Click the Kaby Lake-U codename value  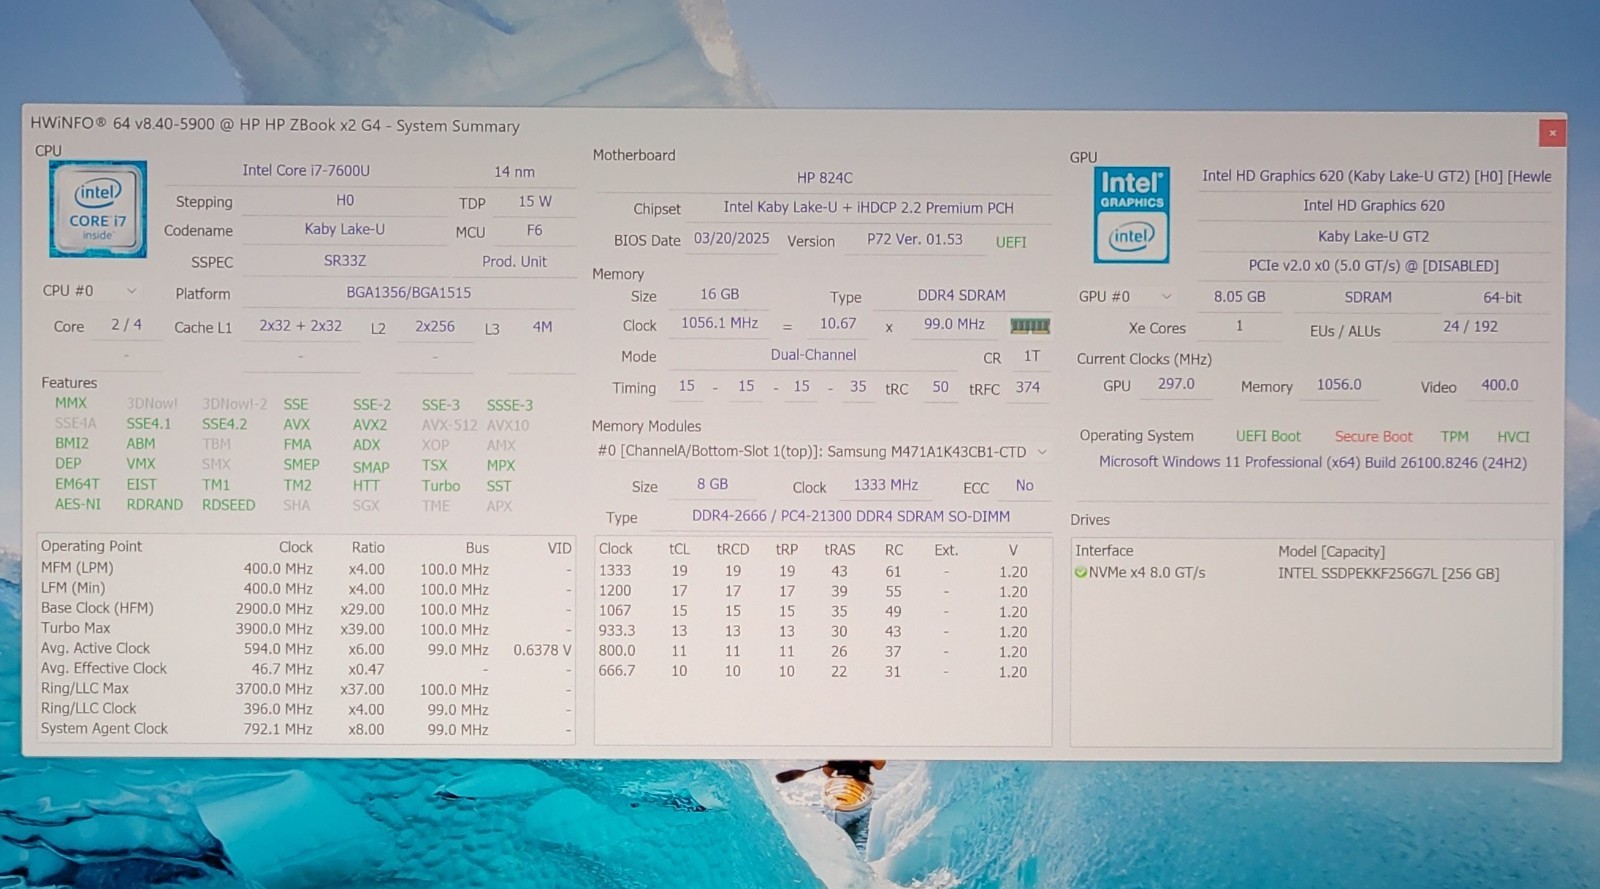(x=344, y=229)
